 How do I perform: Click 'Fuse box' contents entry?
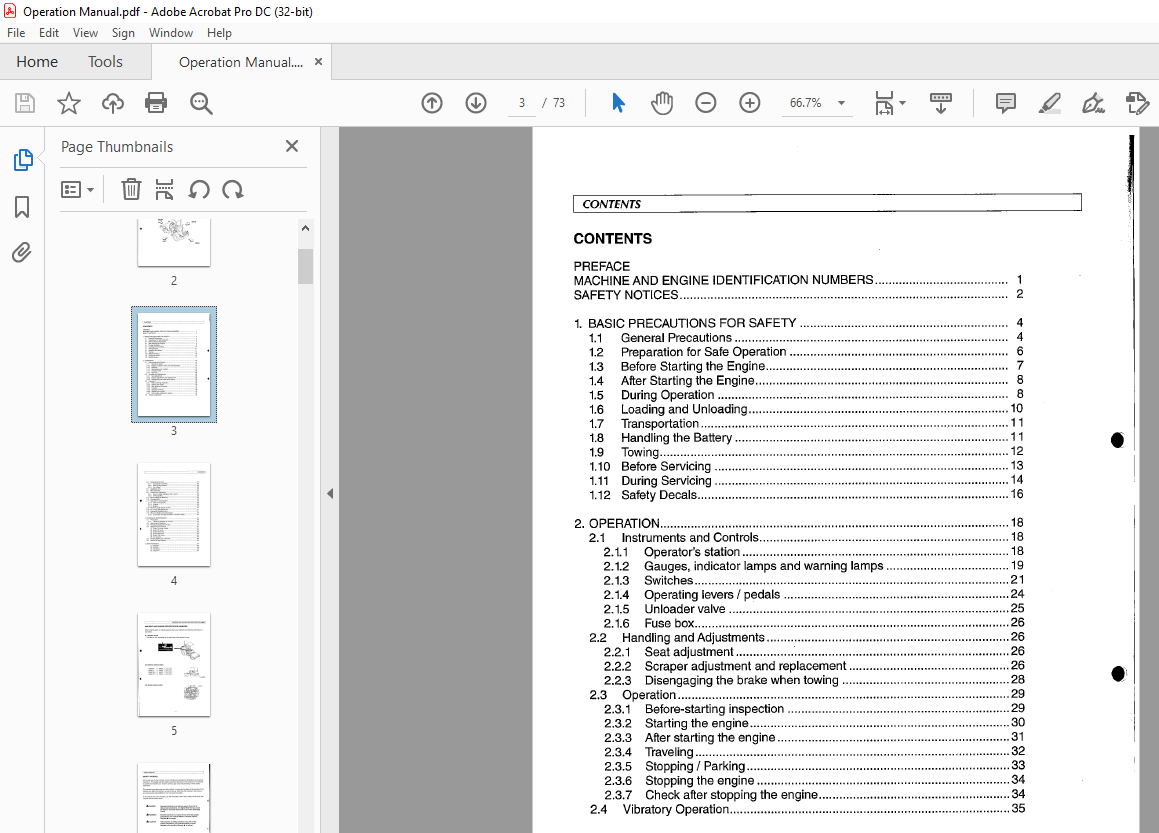click(x=669, y=623)
